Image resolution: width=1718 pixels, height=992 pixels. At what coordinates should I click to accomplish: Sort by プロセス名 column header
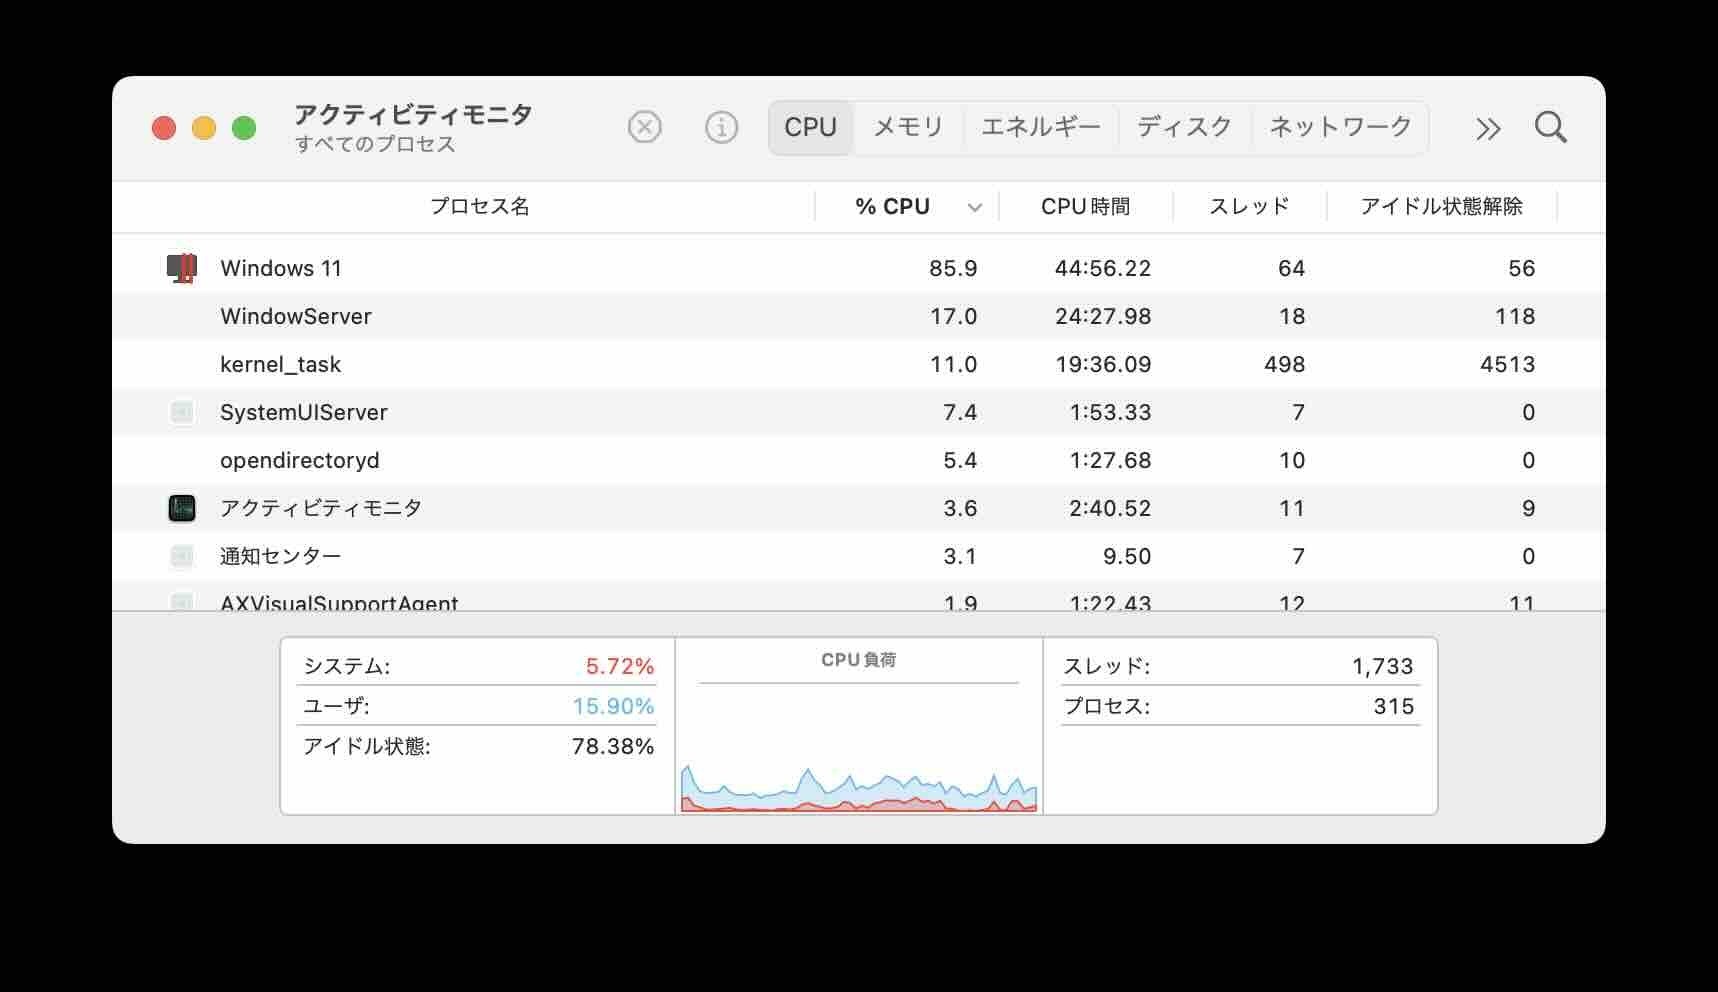pyautogui.click(x=479, y=206)
